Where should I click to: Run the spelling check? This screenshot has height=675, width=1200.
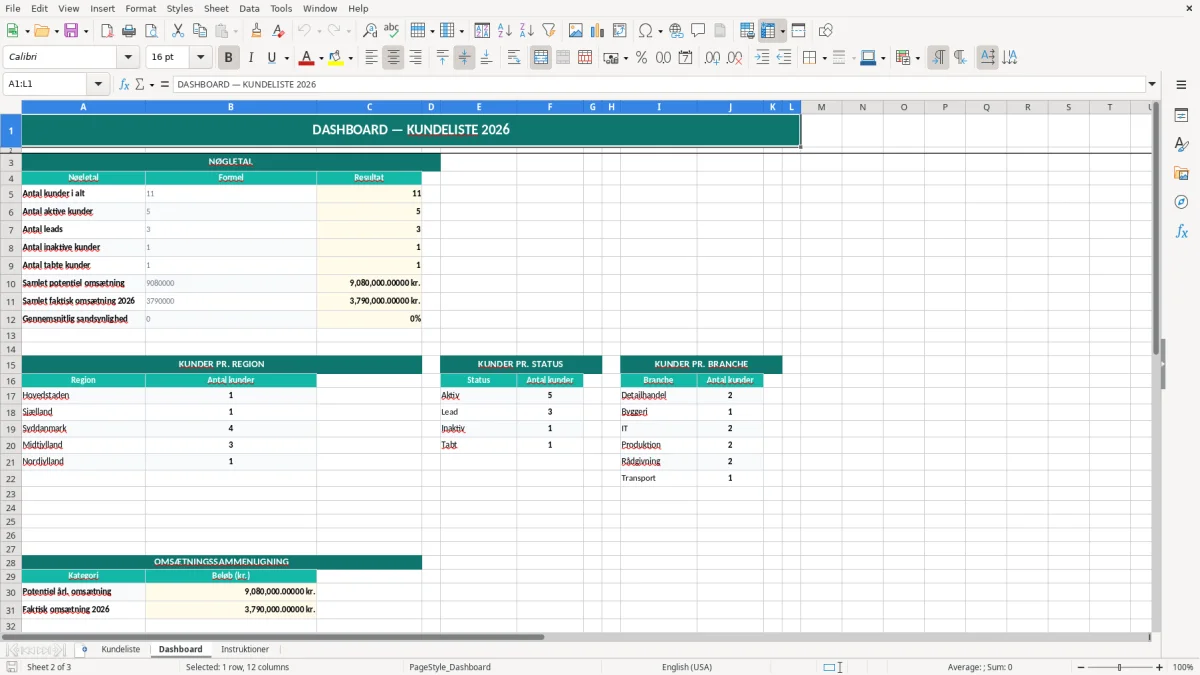tap(392, 31)
